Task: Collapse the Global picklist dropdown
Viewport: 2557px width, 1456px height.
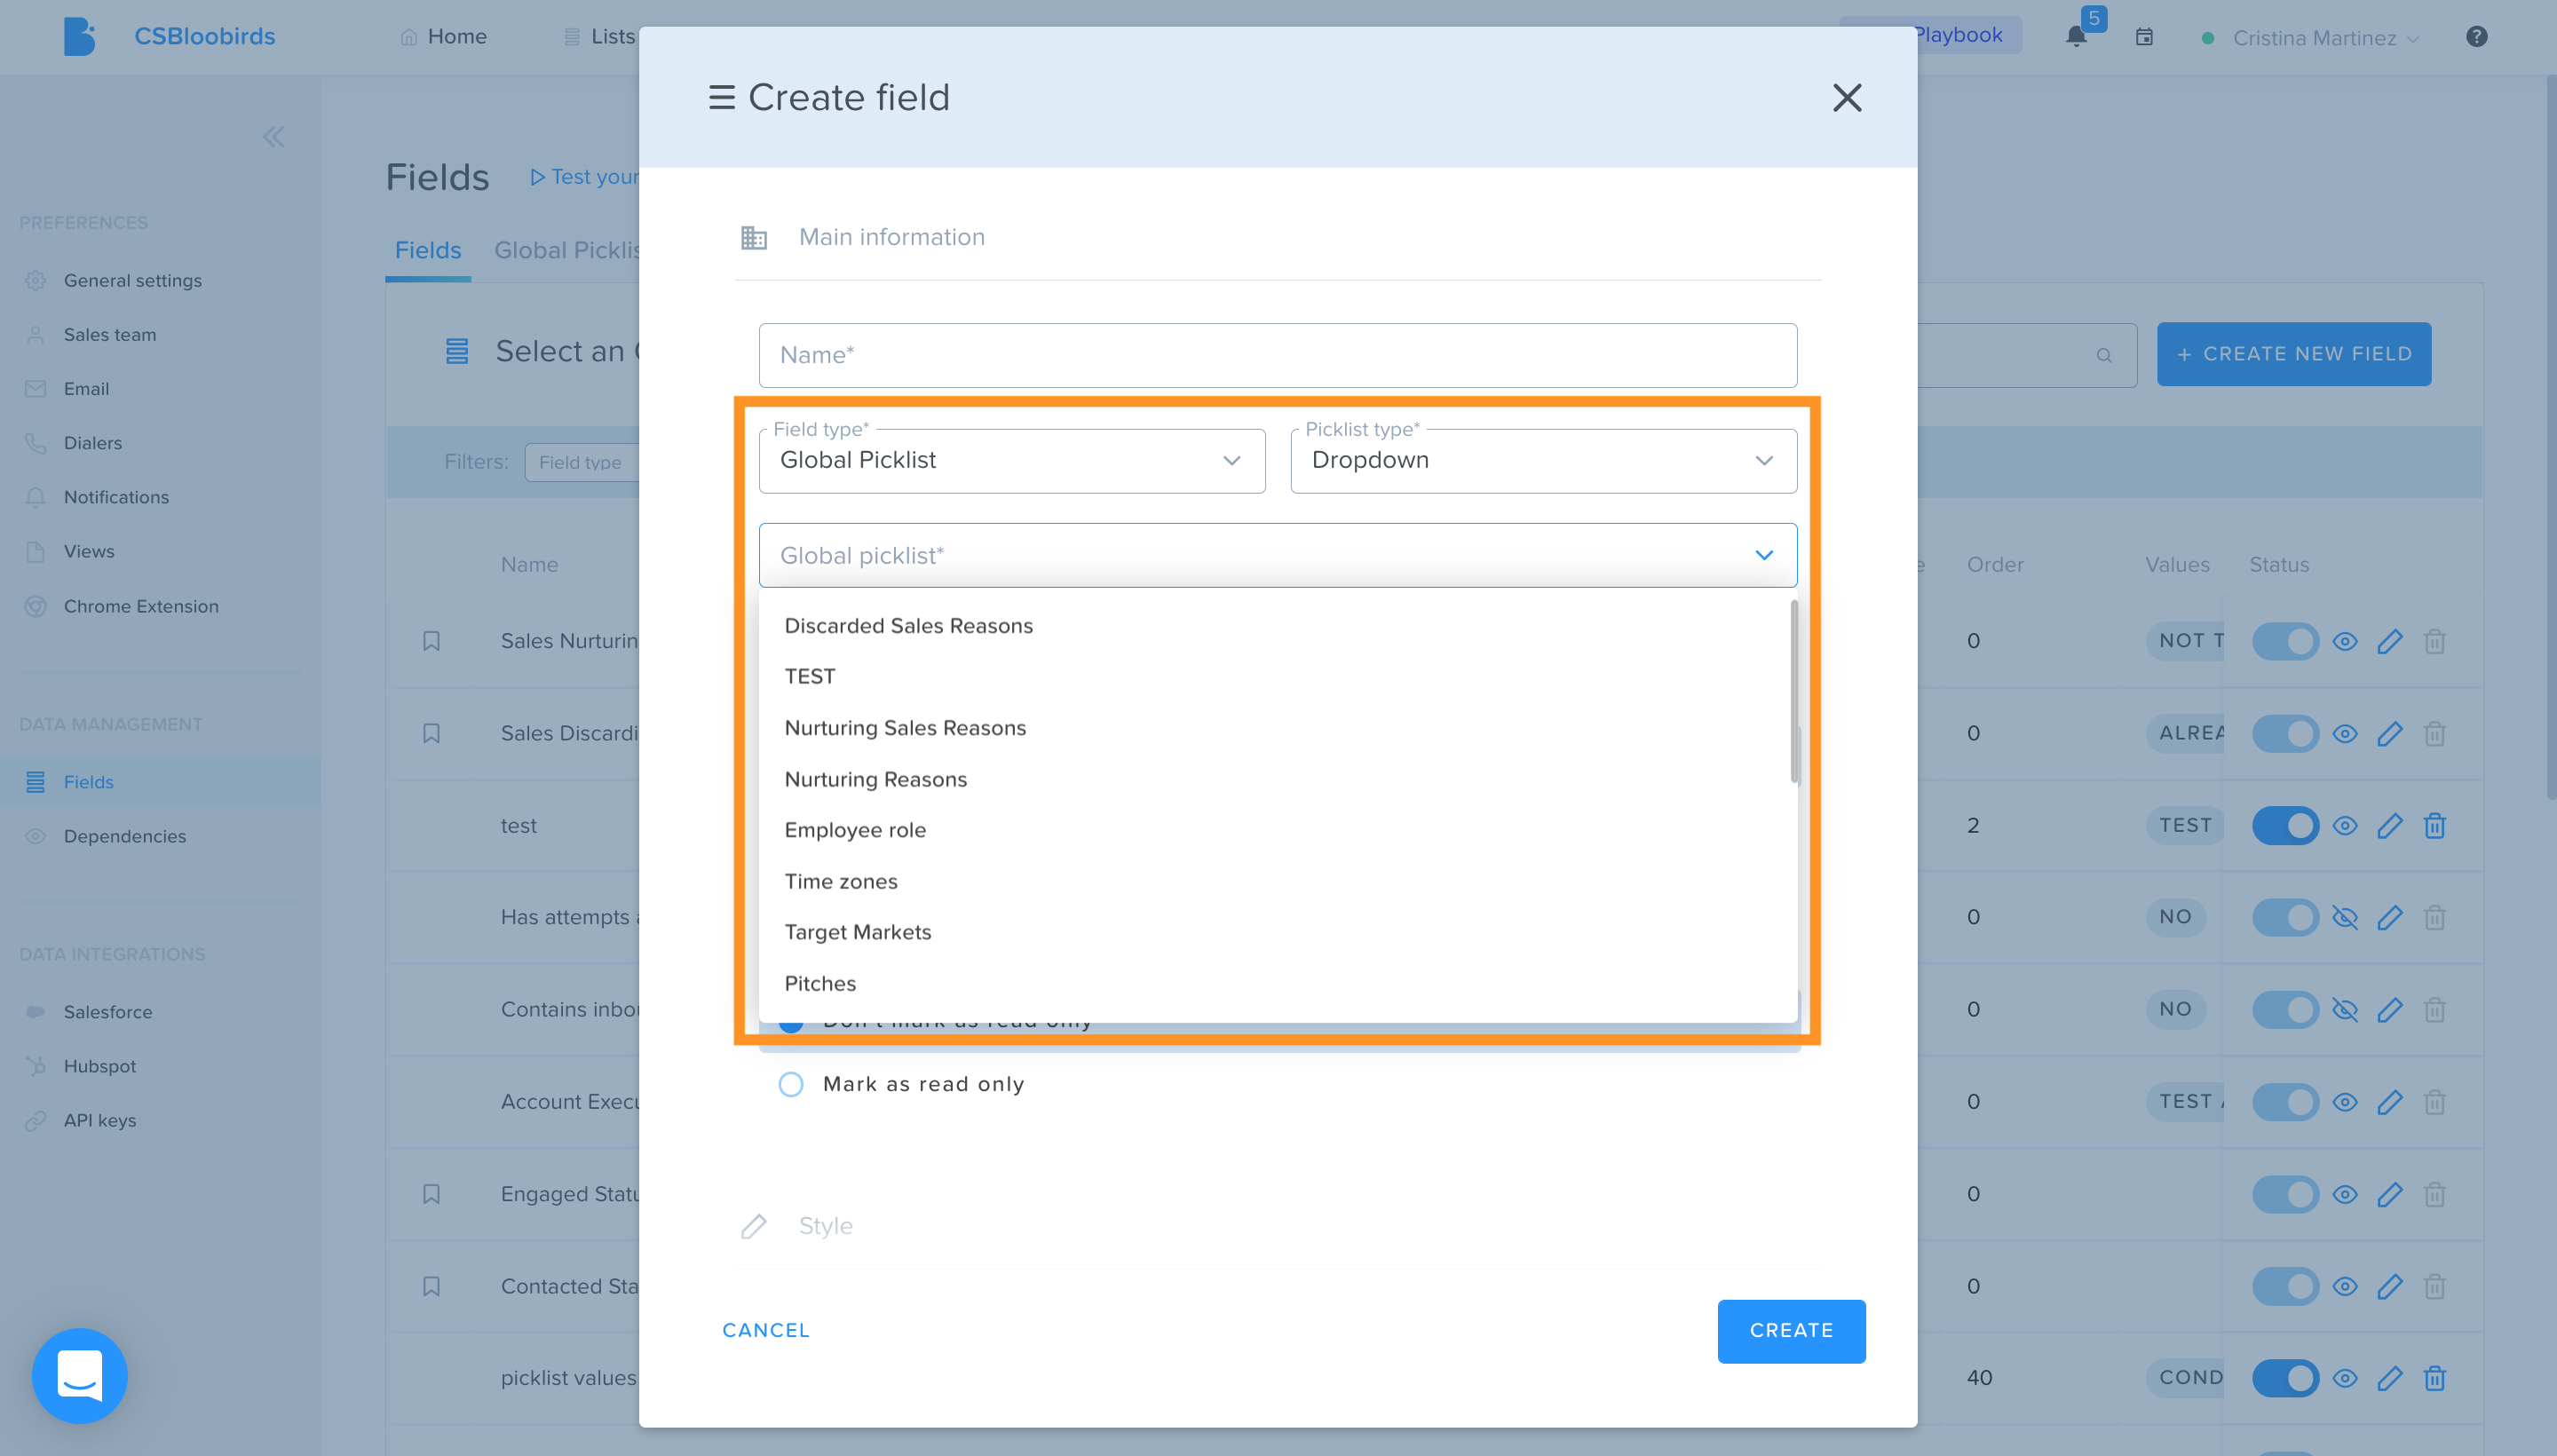Action: [x=1763, y=555]
